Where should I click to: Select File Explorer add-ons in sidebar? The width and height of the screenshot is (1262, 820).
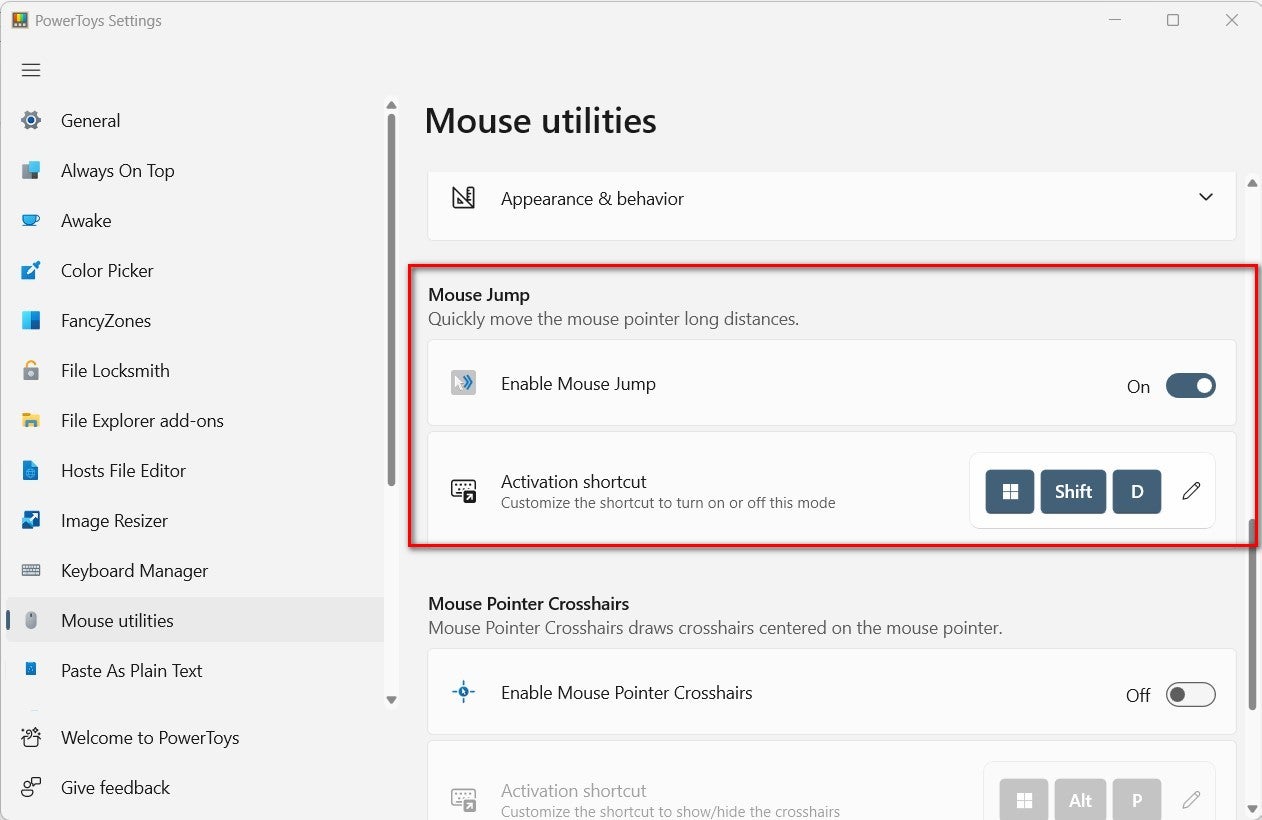195,420
